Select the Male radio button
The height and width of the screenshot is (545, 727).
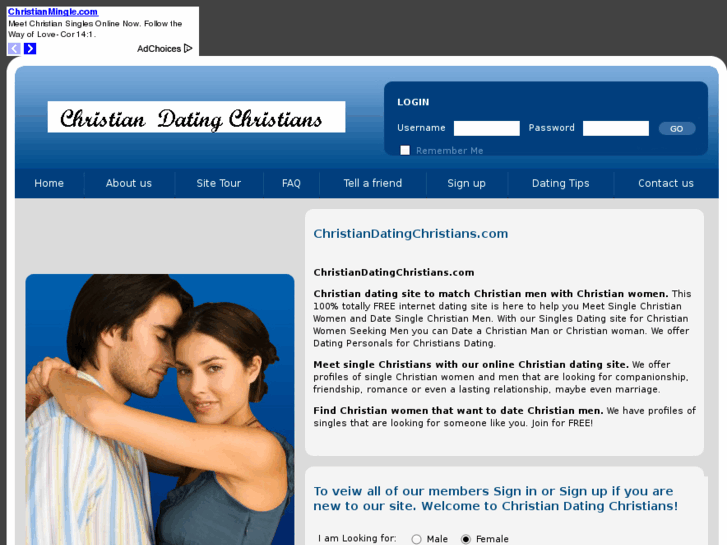point(416,539)
